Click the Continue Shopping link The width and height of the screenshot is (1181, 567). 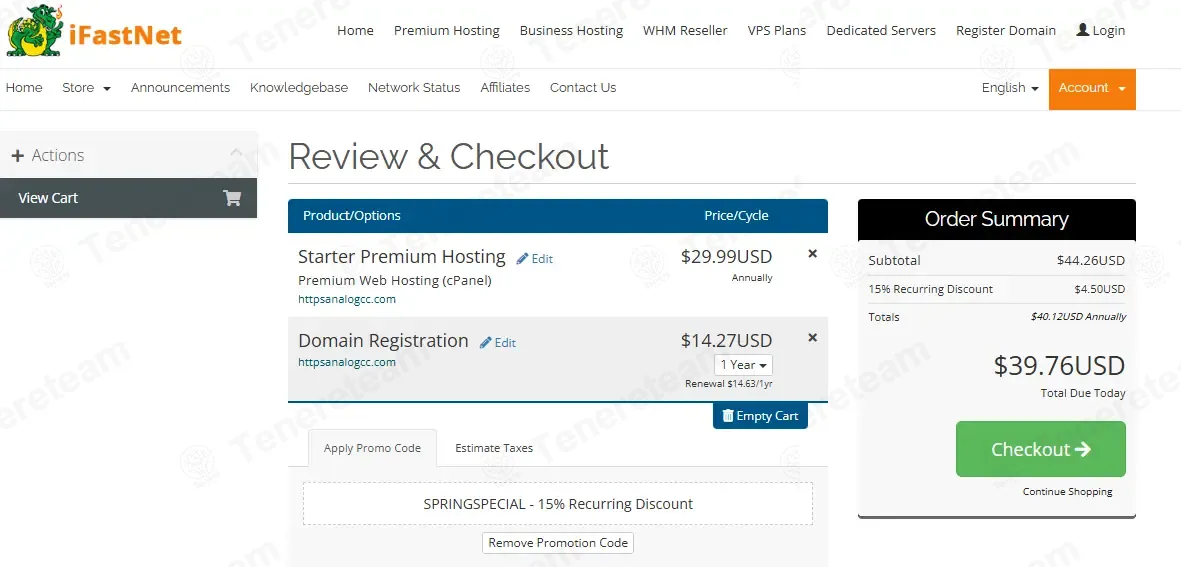(1067, 492)
